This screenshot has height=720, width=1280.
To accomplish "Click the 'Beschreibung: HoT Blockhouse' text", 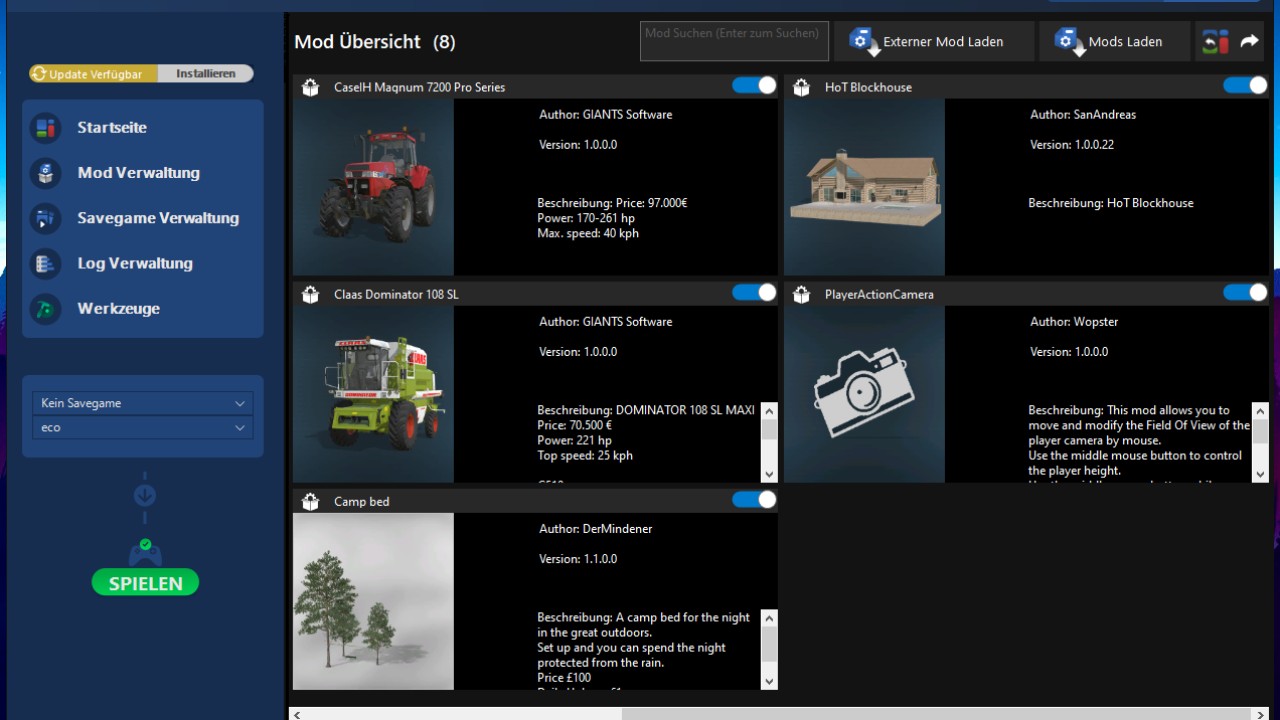I will 1111,203.
